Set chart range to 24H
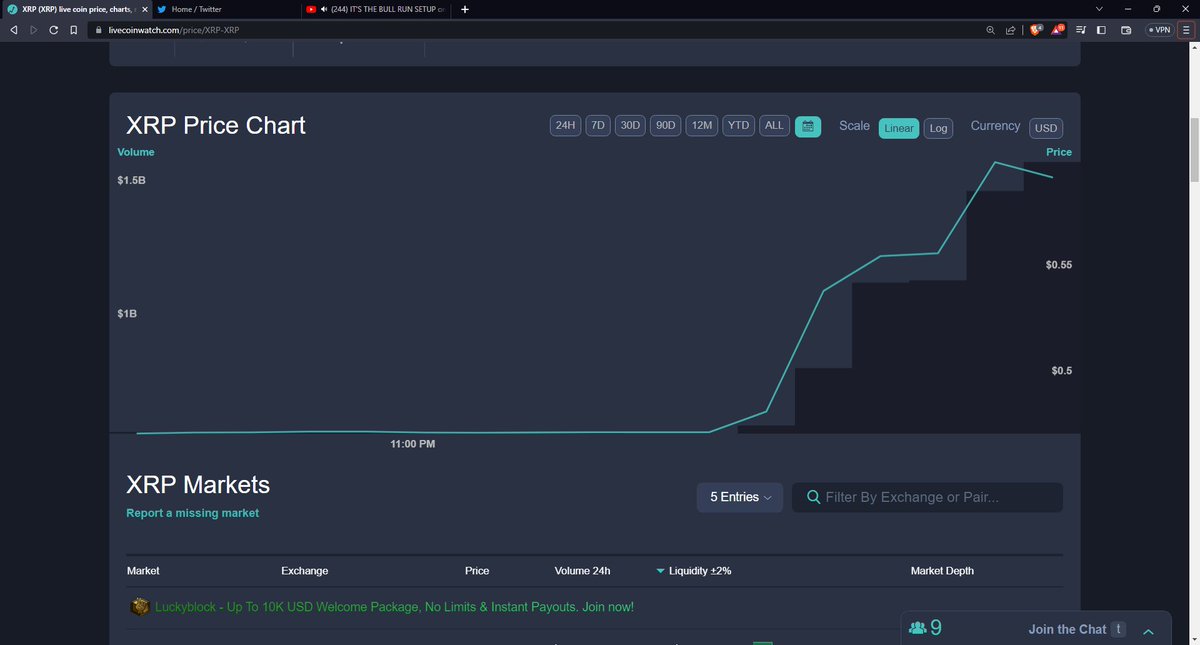 566,126
